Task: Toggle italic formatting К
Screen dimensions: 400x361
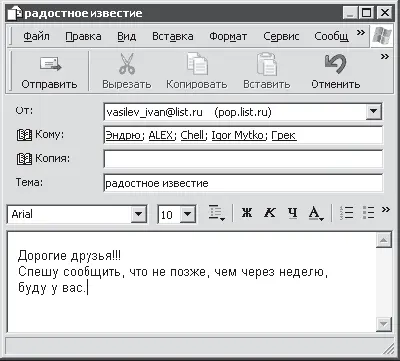Action: click(x=269, y=213)
